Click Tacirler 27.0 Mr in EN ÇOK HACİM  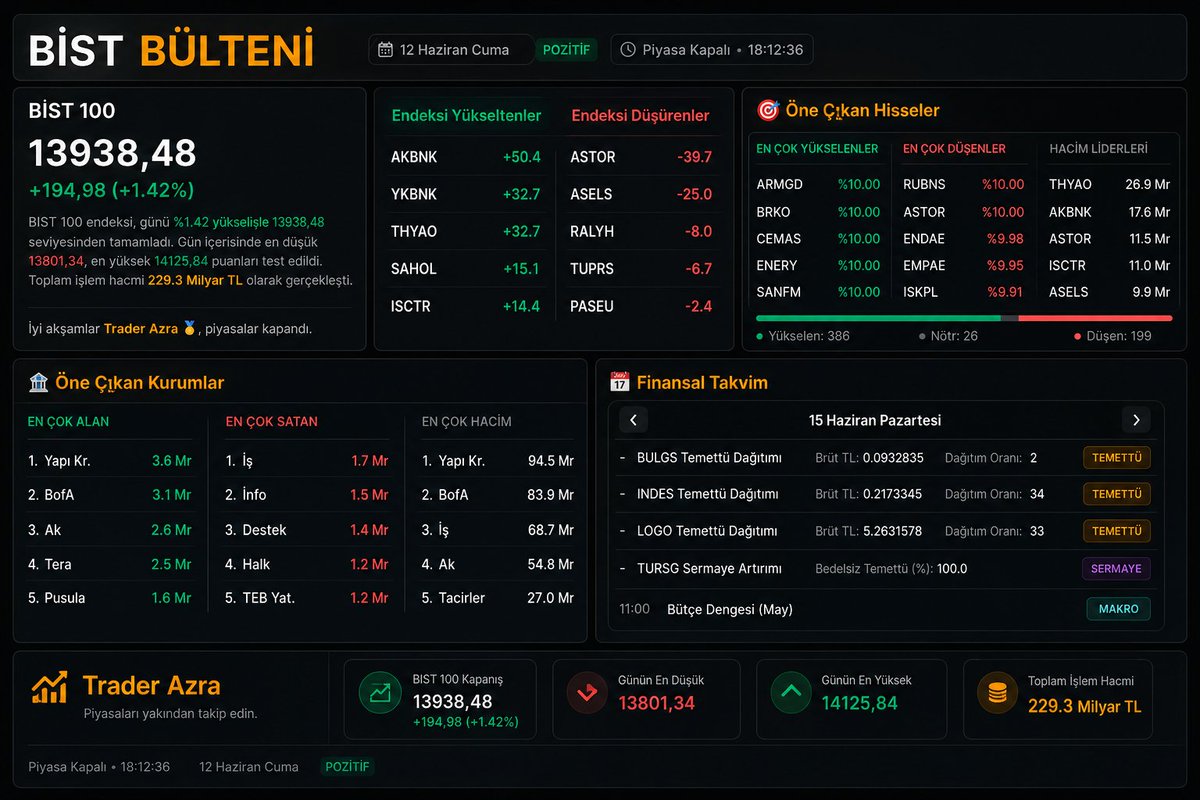497,598
